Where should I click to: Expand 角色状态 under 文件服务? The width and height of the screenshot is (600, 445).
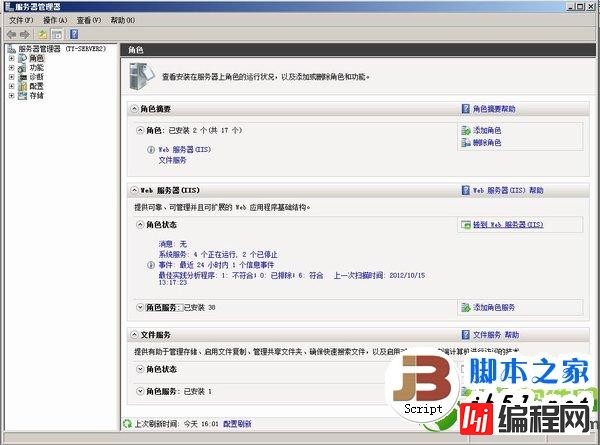pos(140,369)
